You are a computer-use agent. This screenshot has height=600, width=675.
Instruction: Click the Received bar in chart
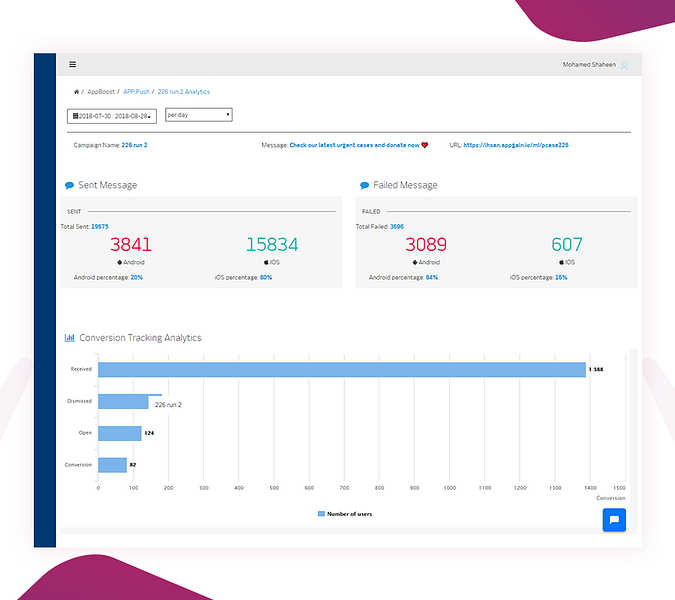(342, 370)
